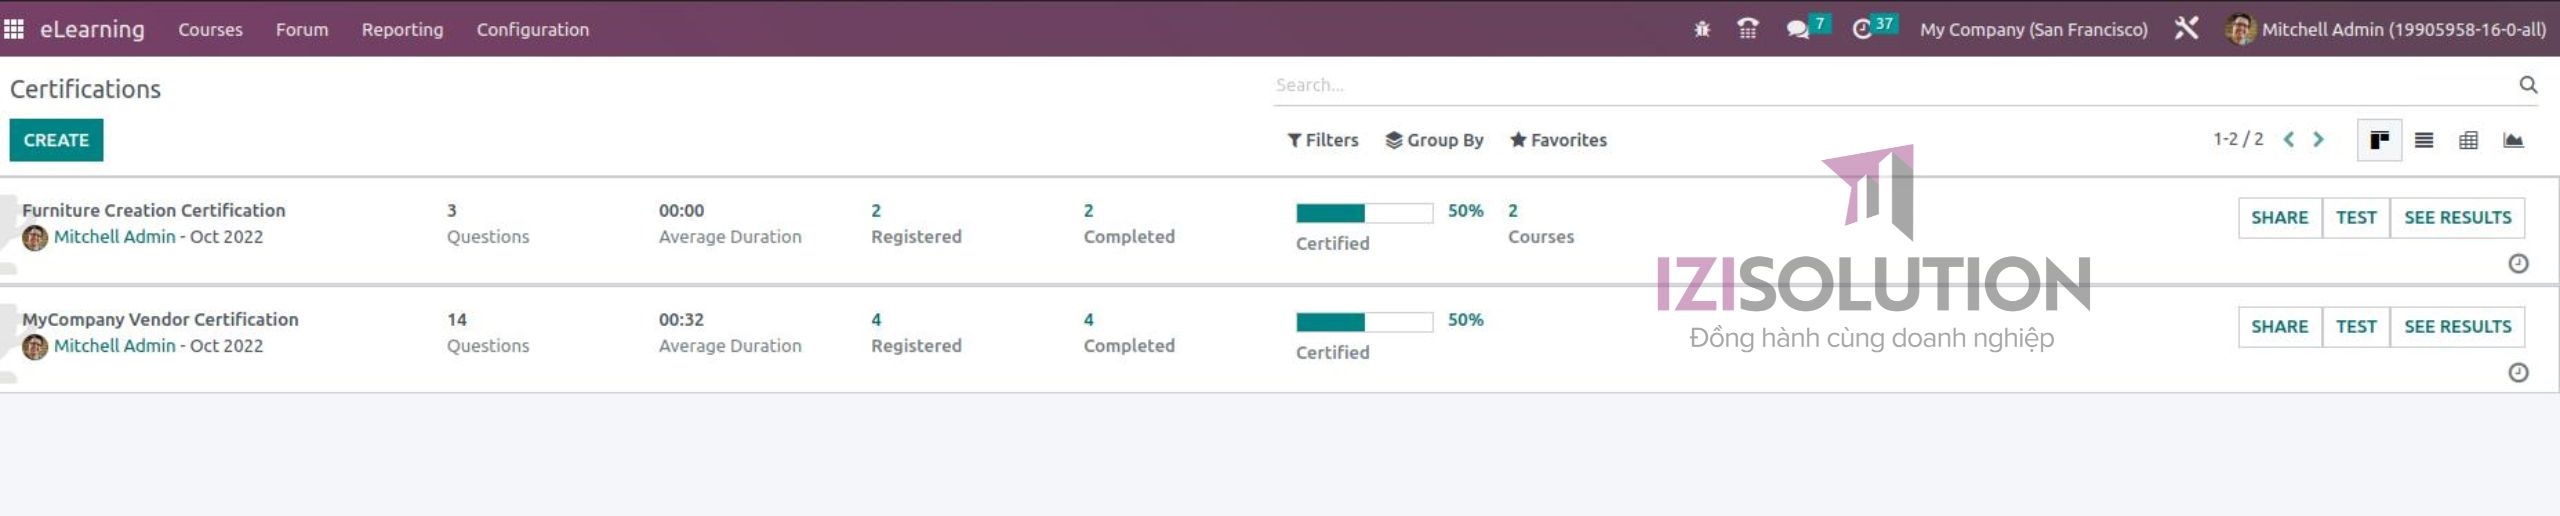
Task: Click CREATE button
Action: click(x=56, y=140)
